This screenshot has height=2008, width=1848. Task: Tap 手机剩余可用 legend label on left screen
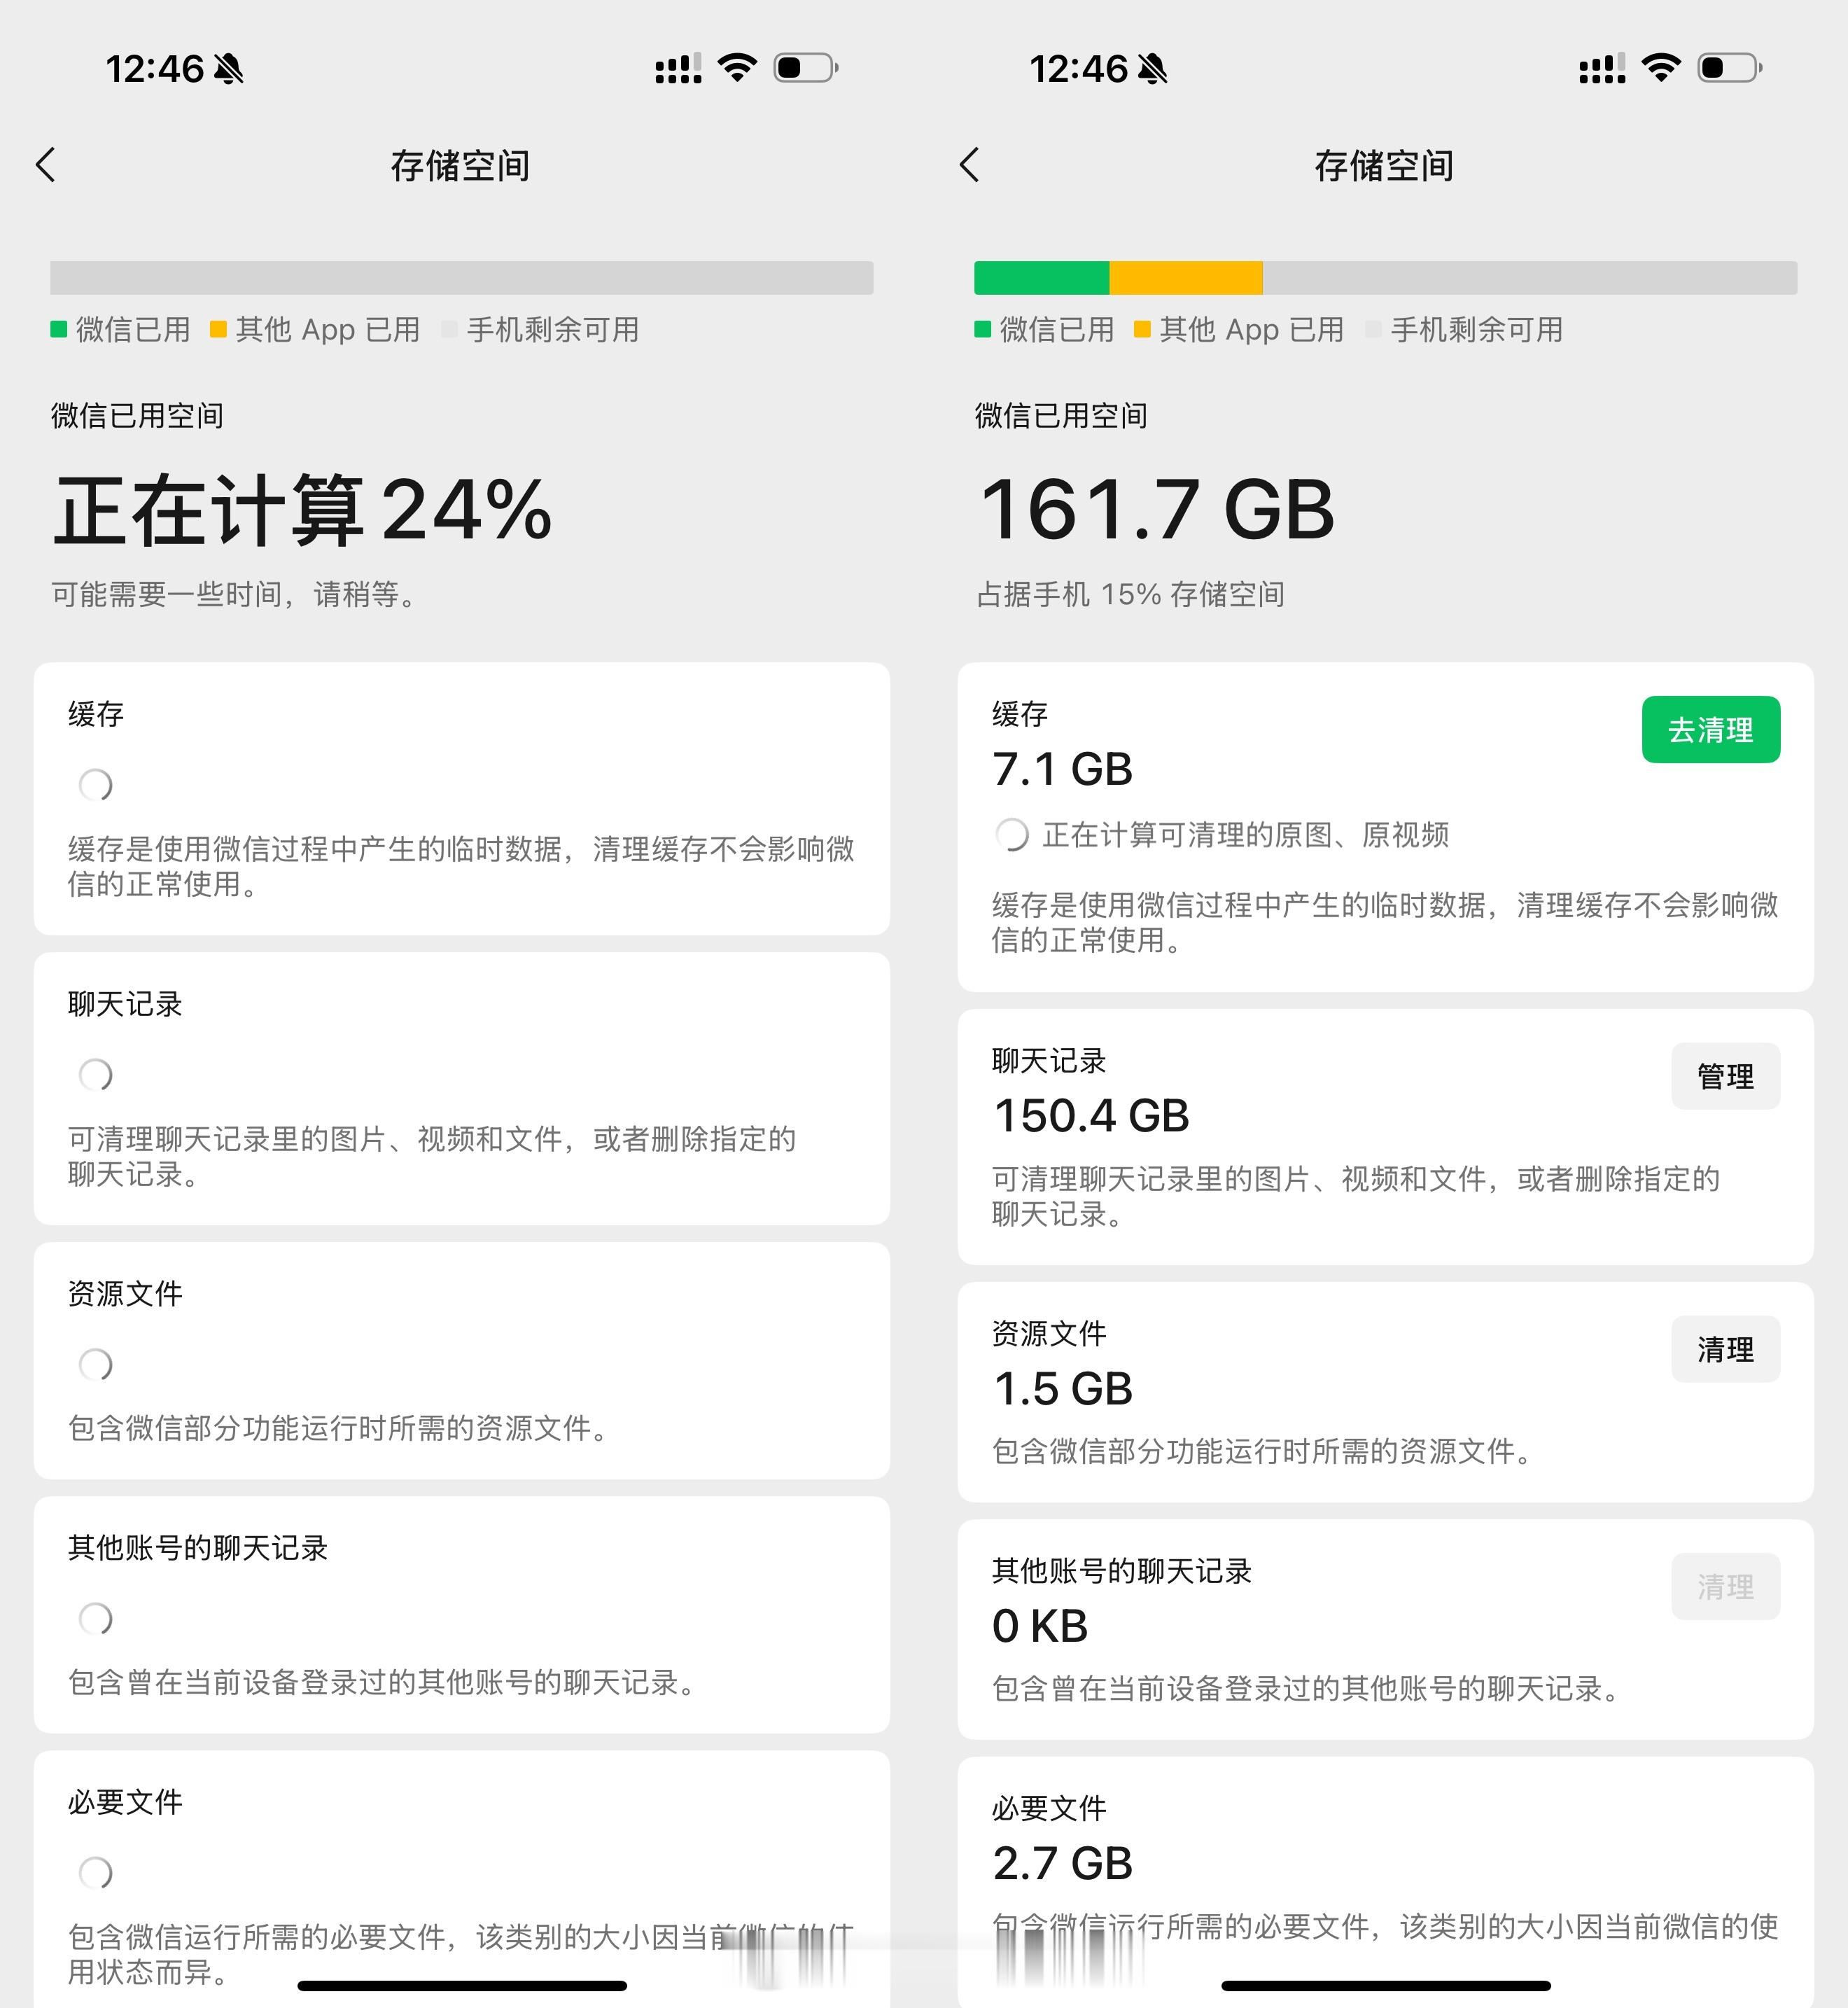point(553,329)
